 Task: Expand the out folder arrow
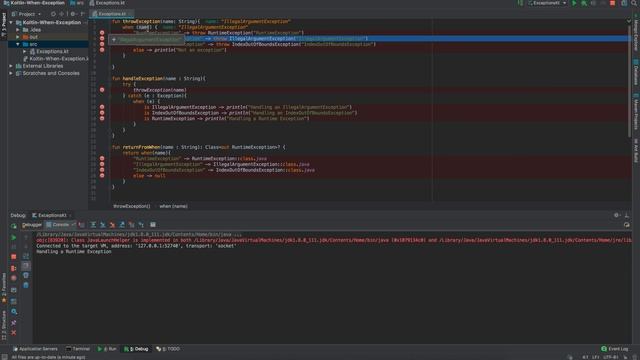coord(18,37)
